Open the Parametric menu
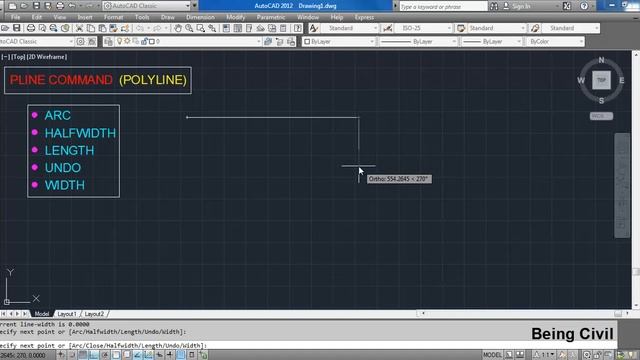 271,18
